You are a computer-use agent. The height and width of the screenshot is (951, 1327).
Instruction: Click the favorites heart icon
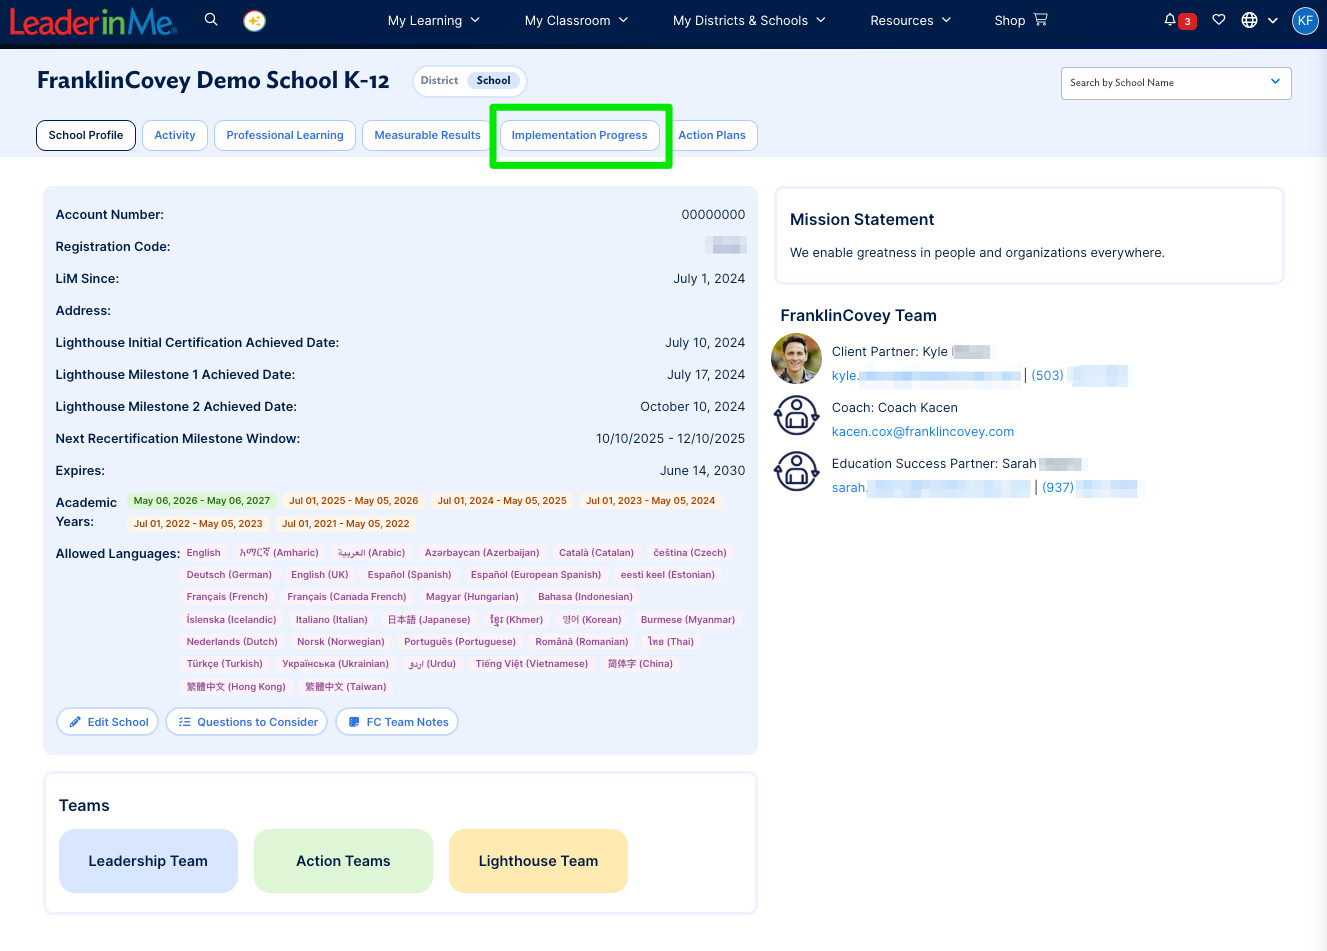click(x=1219, y=20)
